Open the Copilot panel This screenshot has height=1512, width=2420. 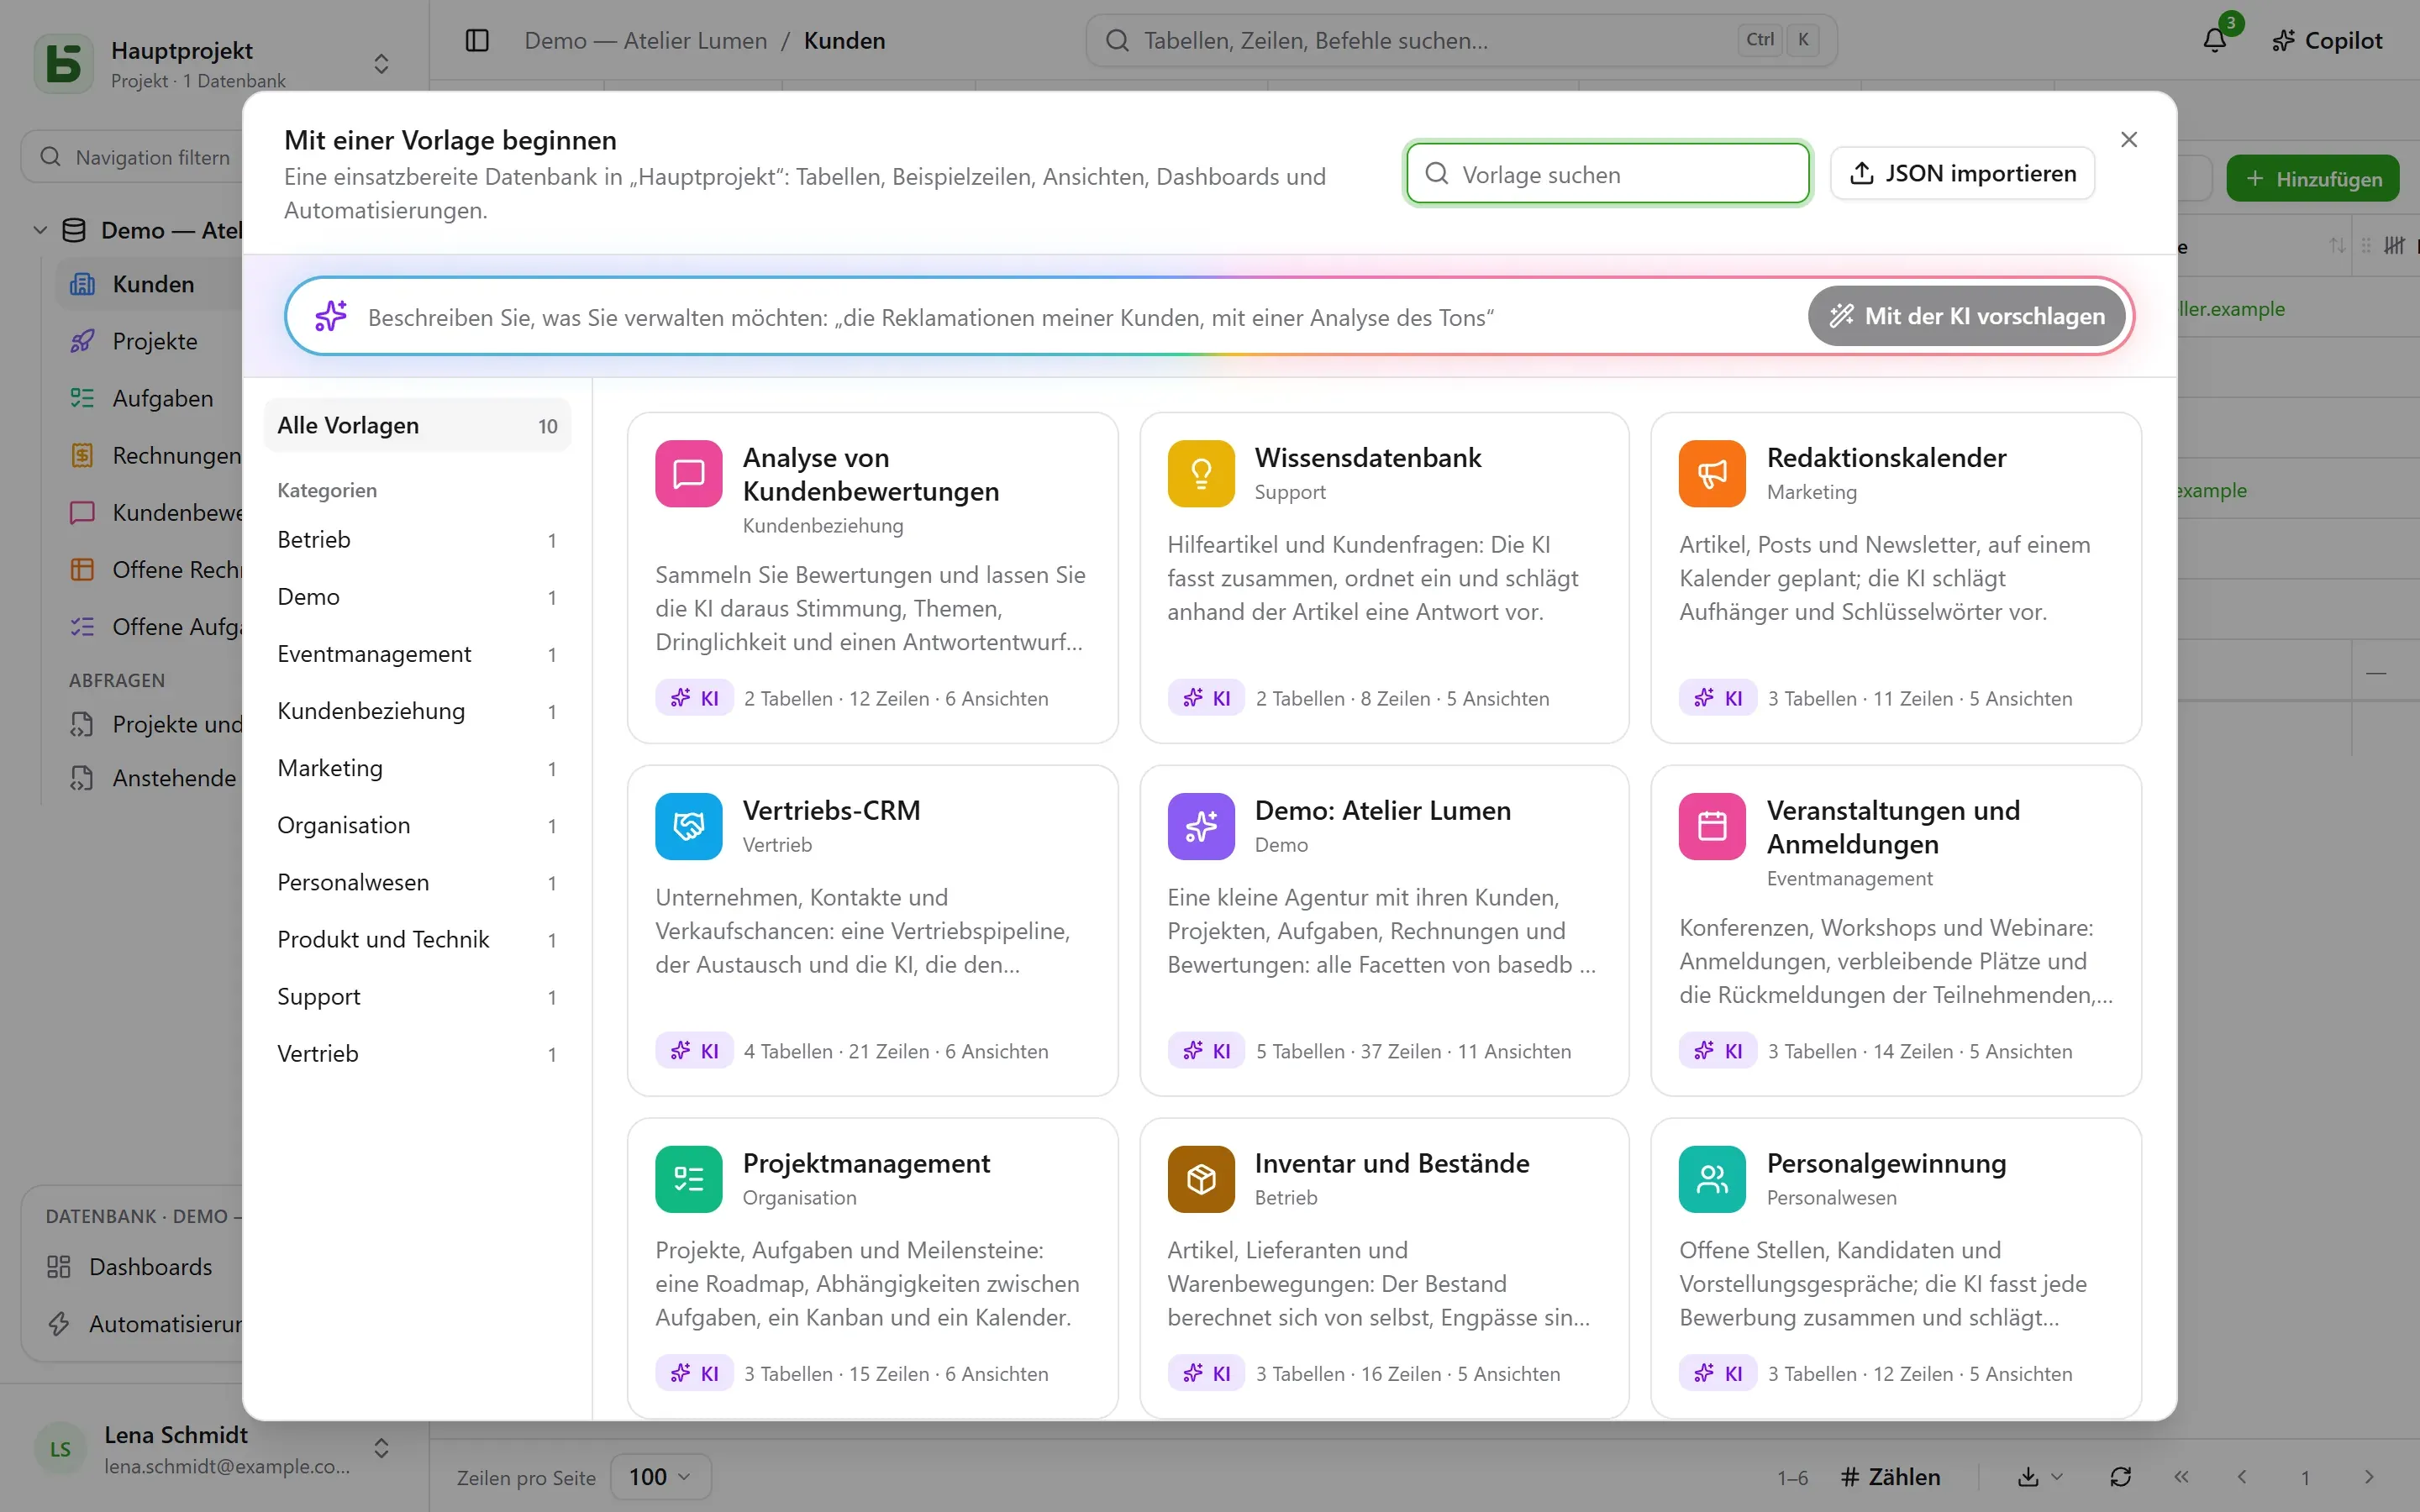point(2327,40)
